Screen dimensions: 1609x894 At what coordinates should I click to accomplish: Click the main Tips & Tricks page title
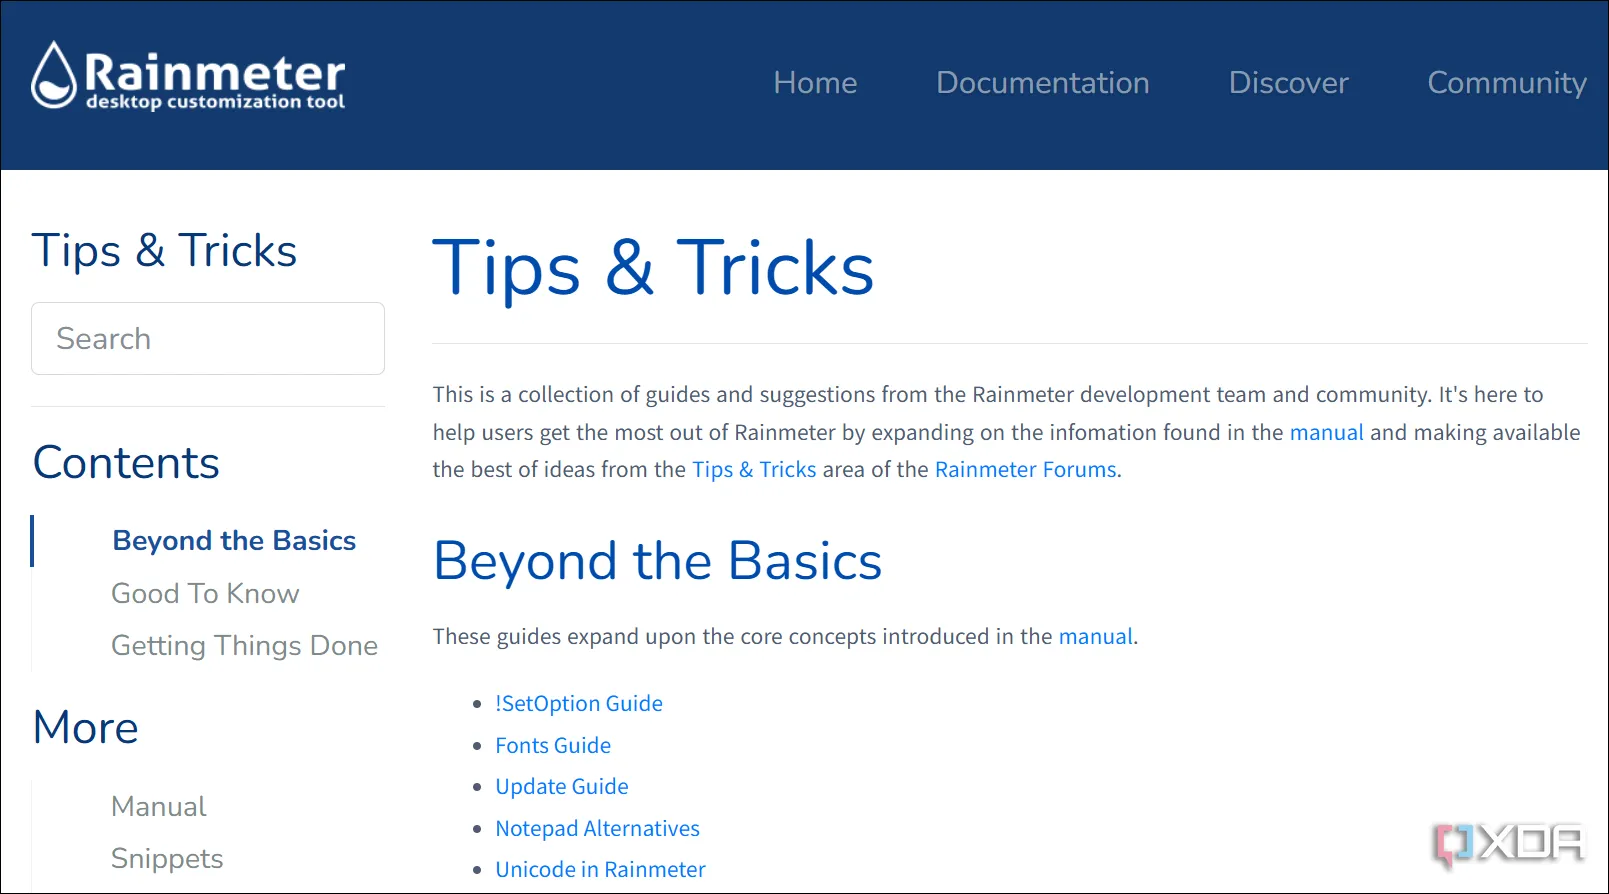[x=653, y=268]
